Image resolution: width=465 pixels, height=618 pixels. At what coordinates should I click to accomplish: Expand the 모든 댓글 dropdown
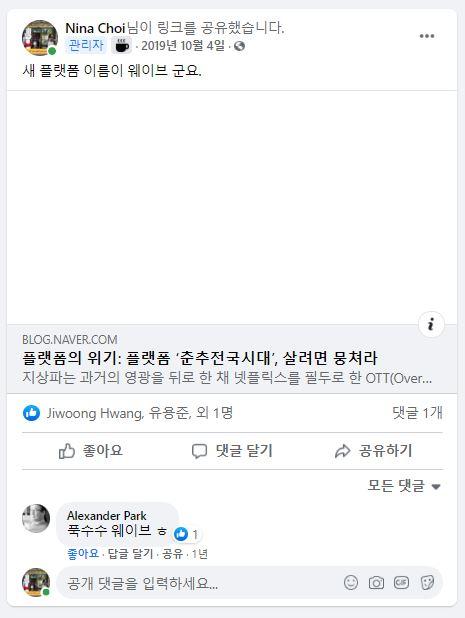[404, 486]
